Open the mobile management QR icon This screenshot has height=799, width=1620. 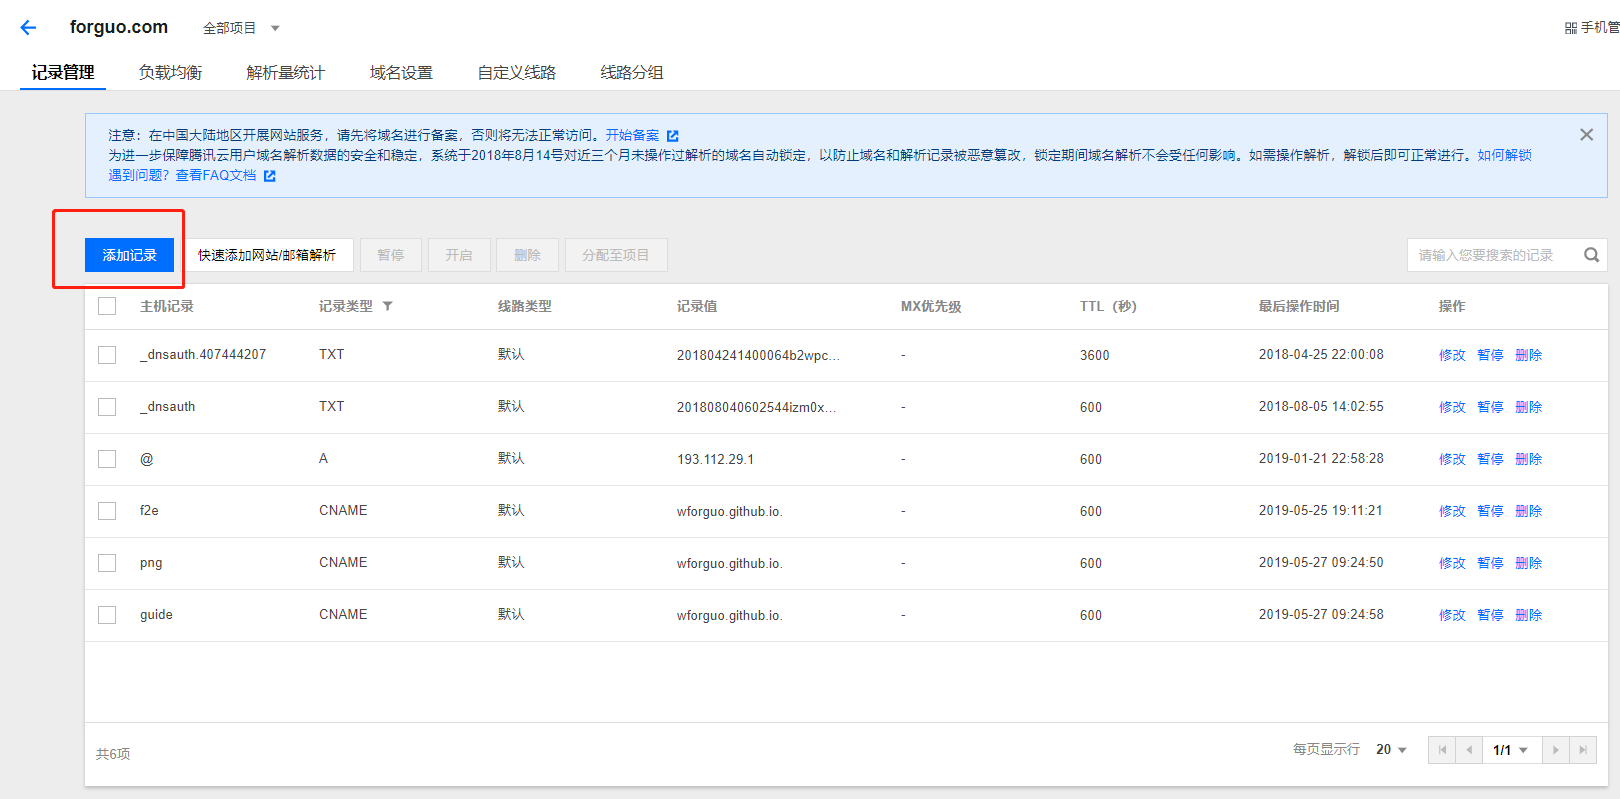click(1571, 28)
